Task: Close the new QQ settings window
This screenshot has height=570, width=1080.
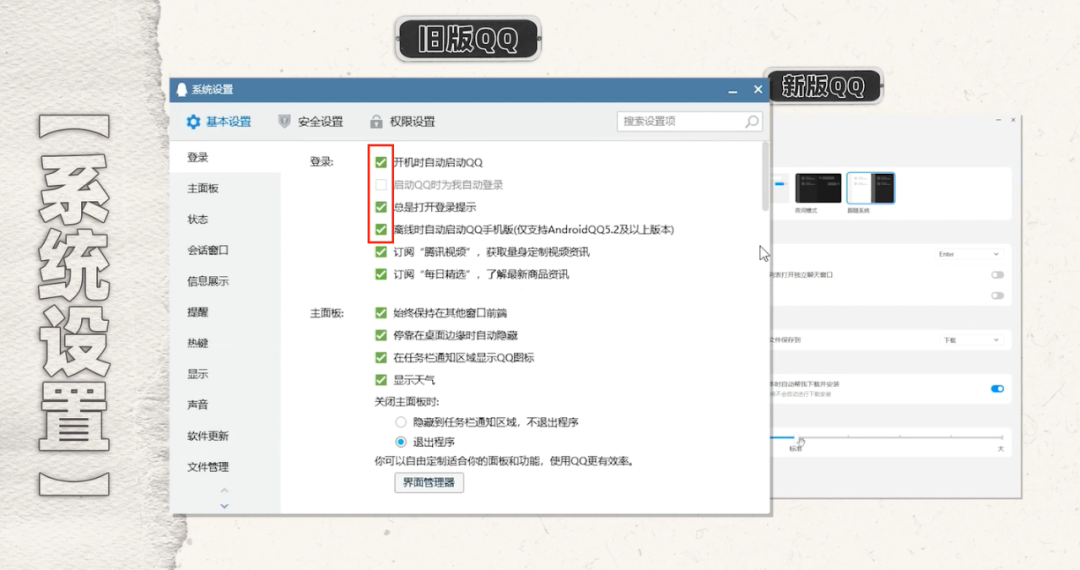Action: click(1013, 120)
